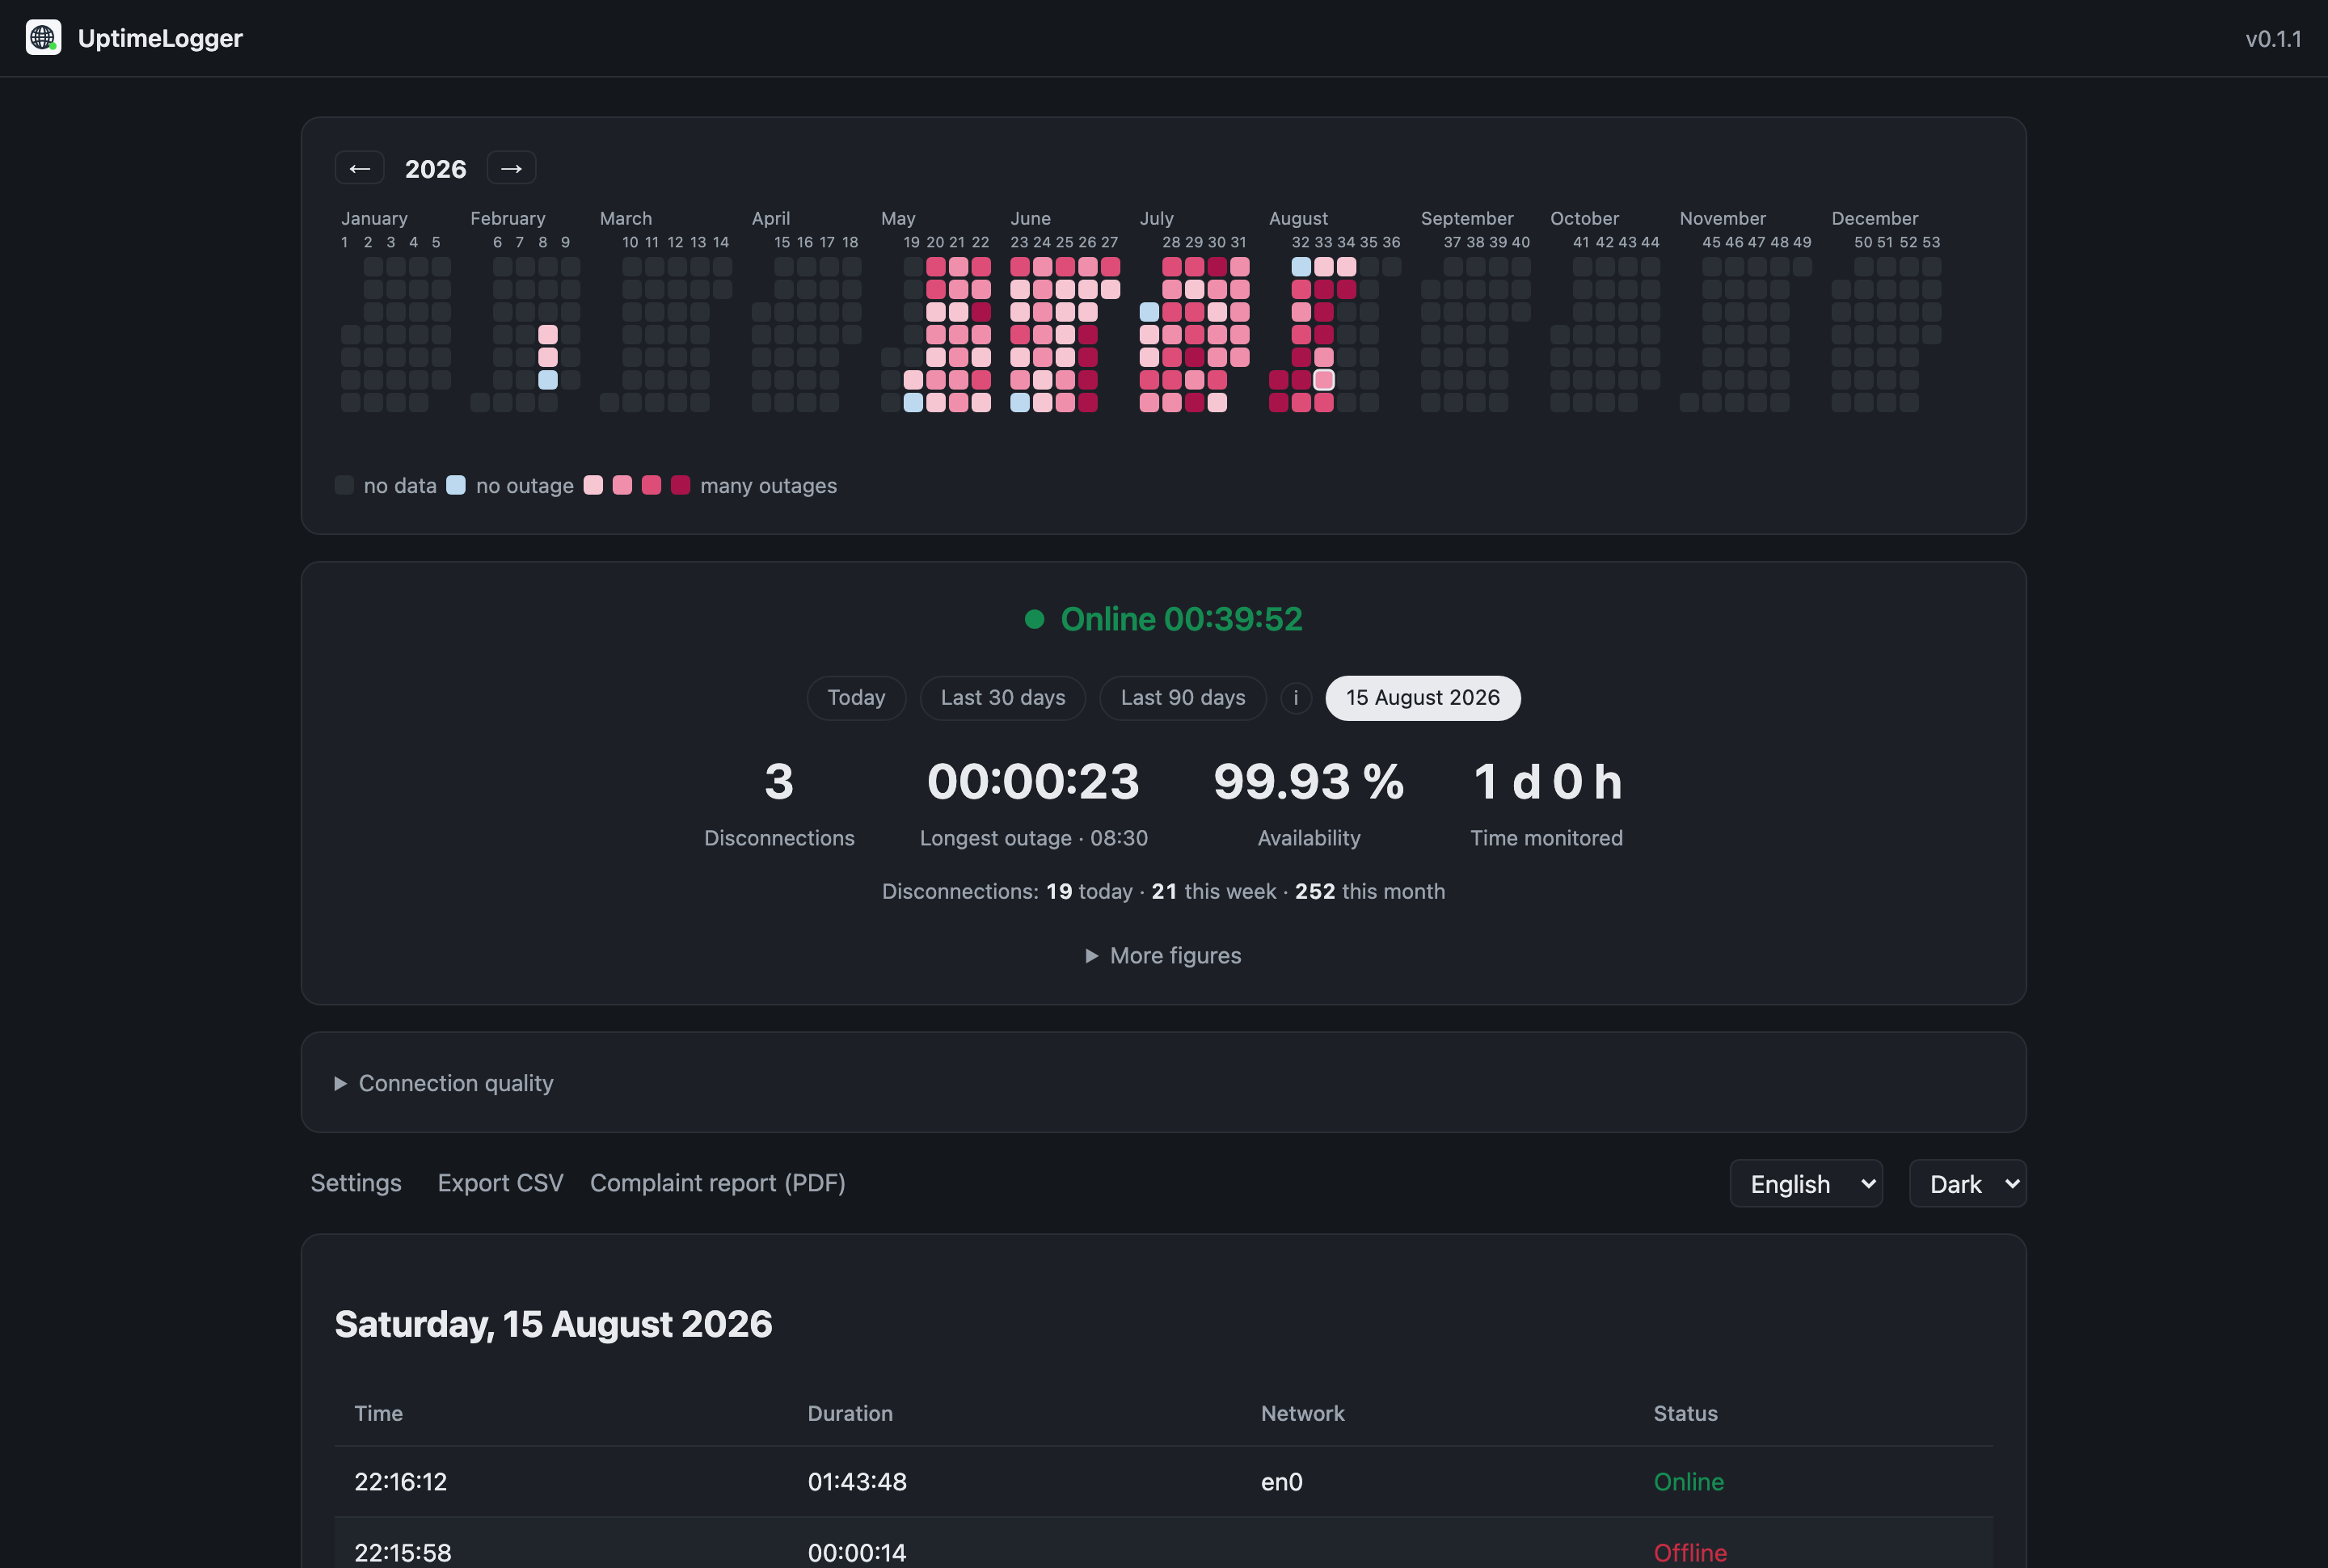Click the blue 'no outage' legend swatch
This screenshot has height=1568, width=2328.
[x=456, y=485]
